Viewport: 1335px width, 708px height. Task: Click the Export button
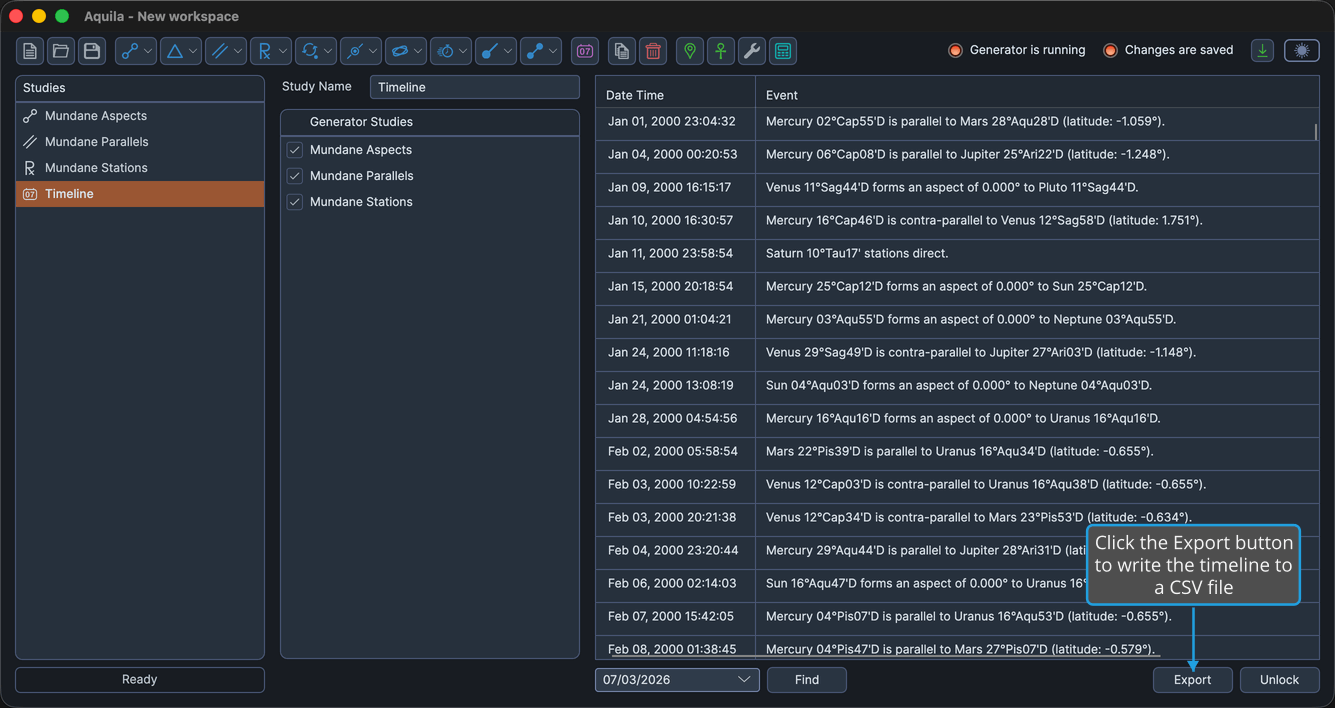click(x=1192, y=680)
